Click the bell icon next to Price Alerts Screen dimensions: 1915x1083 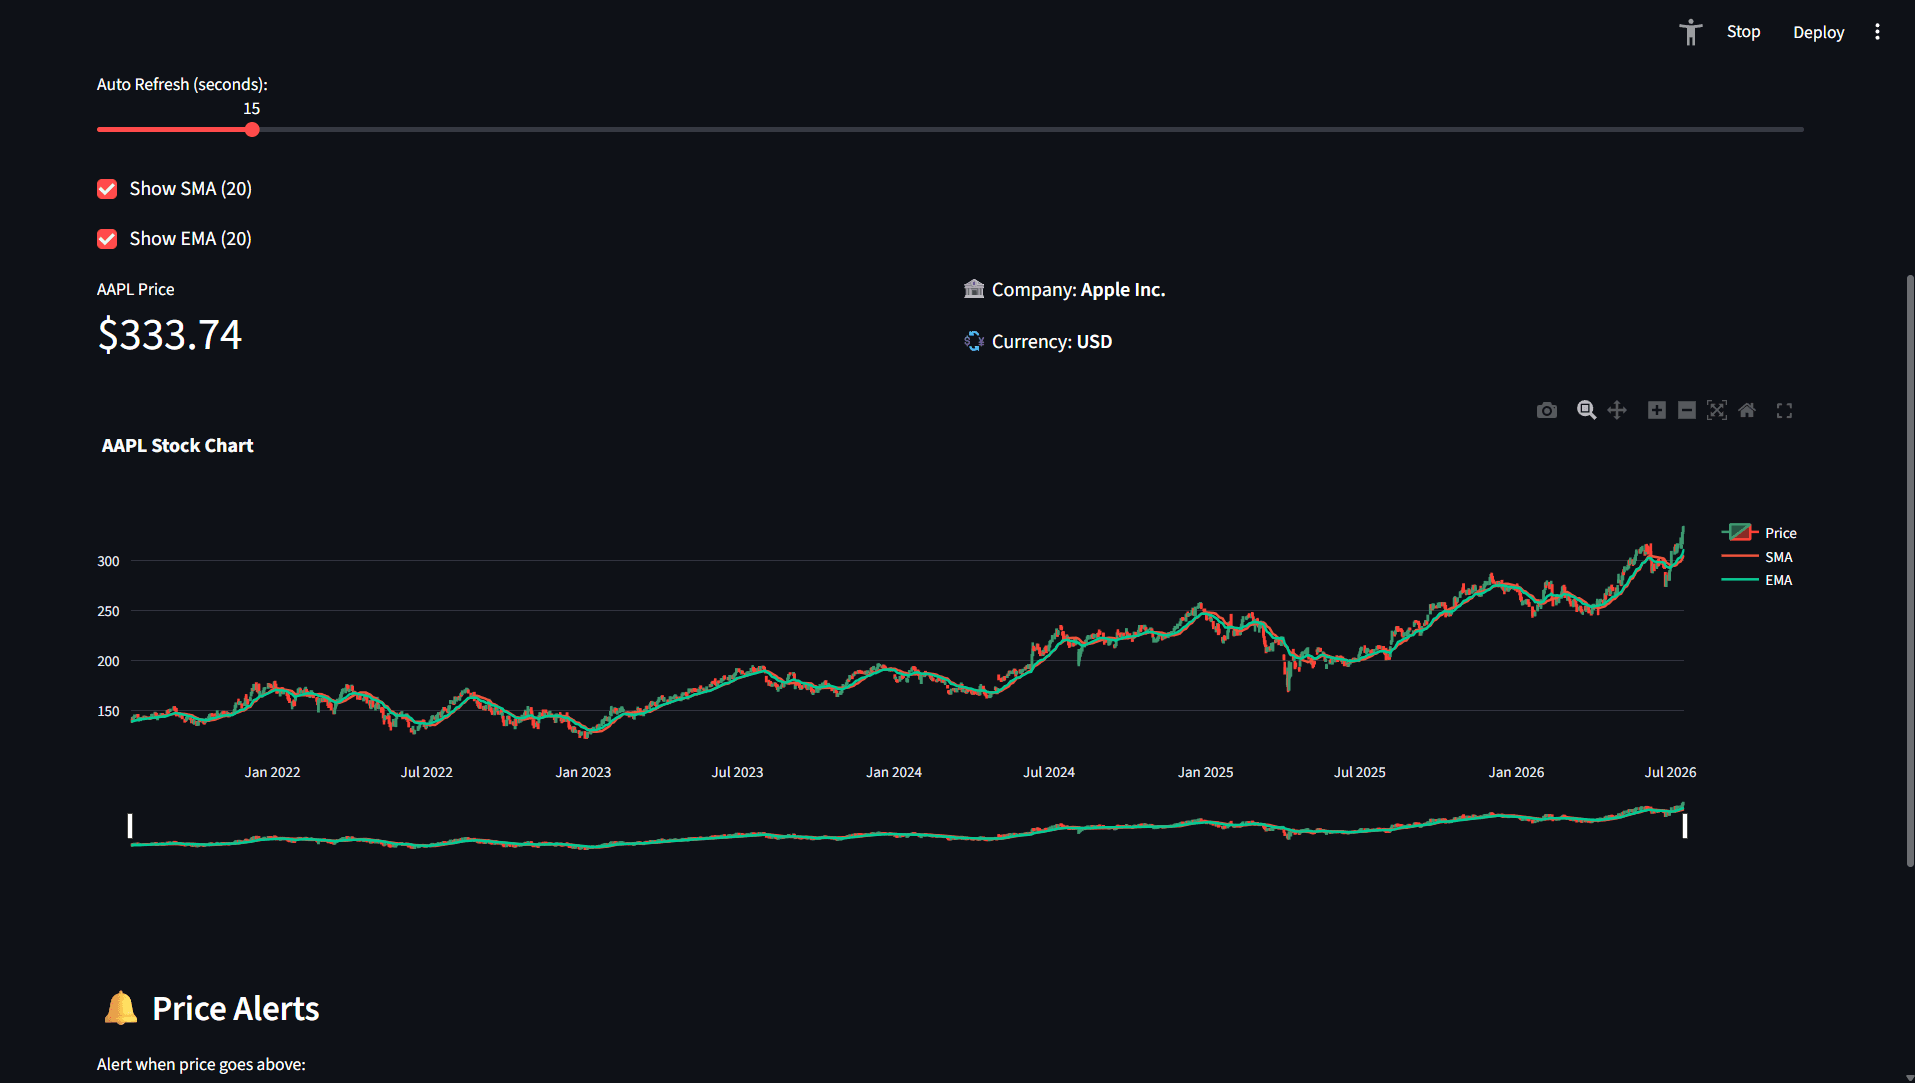point(121,1008)
